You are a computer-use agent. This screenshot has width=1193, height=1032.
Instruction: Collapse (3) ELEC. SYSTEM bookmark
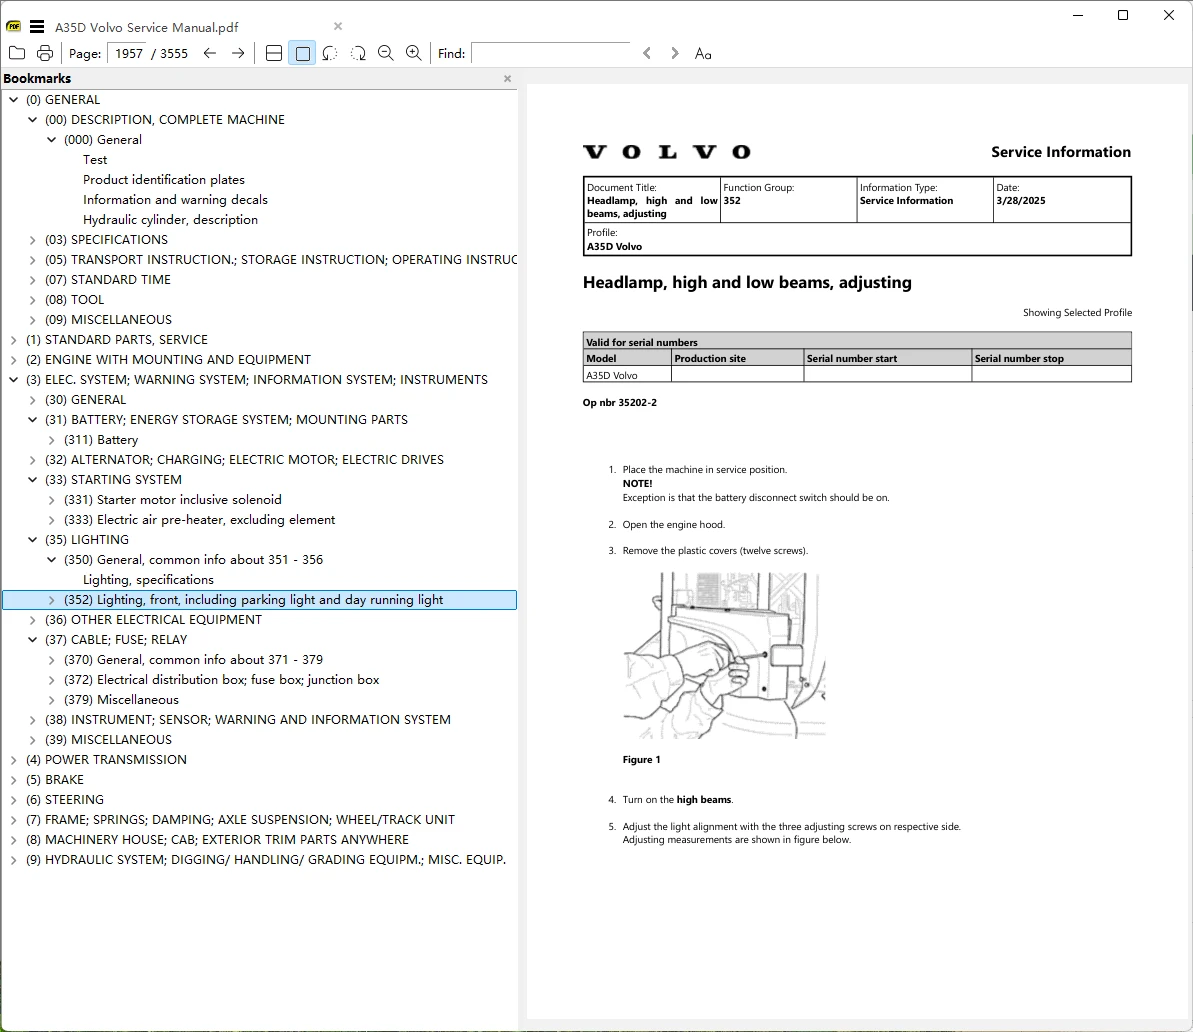tap(14, 380)
